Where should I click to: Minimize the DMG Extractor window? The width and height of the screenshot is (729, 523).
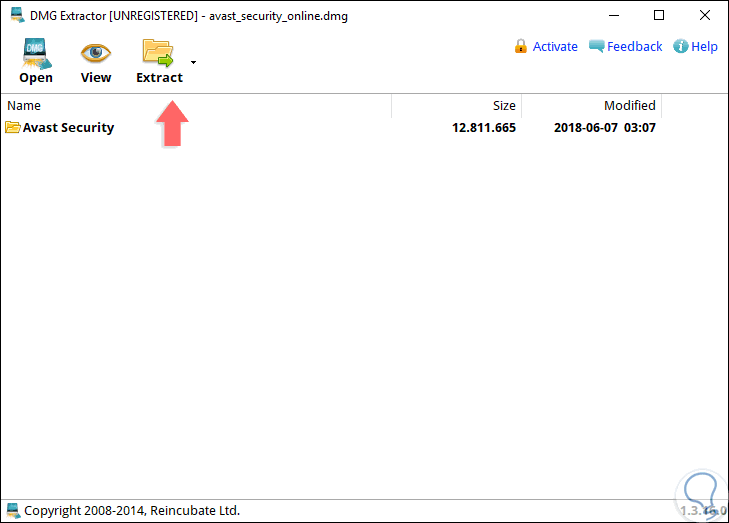(x=614, y=15)
